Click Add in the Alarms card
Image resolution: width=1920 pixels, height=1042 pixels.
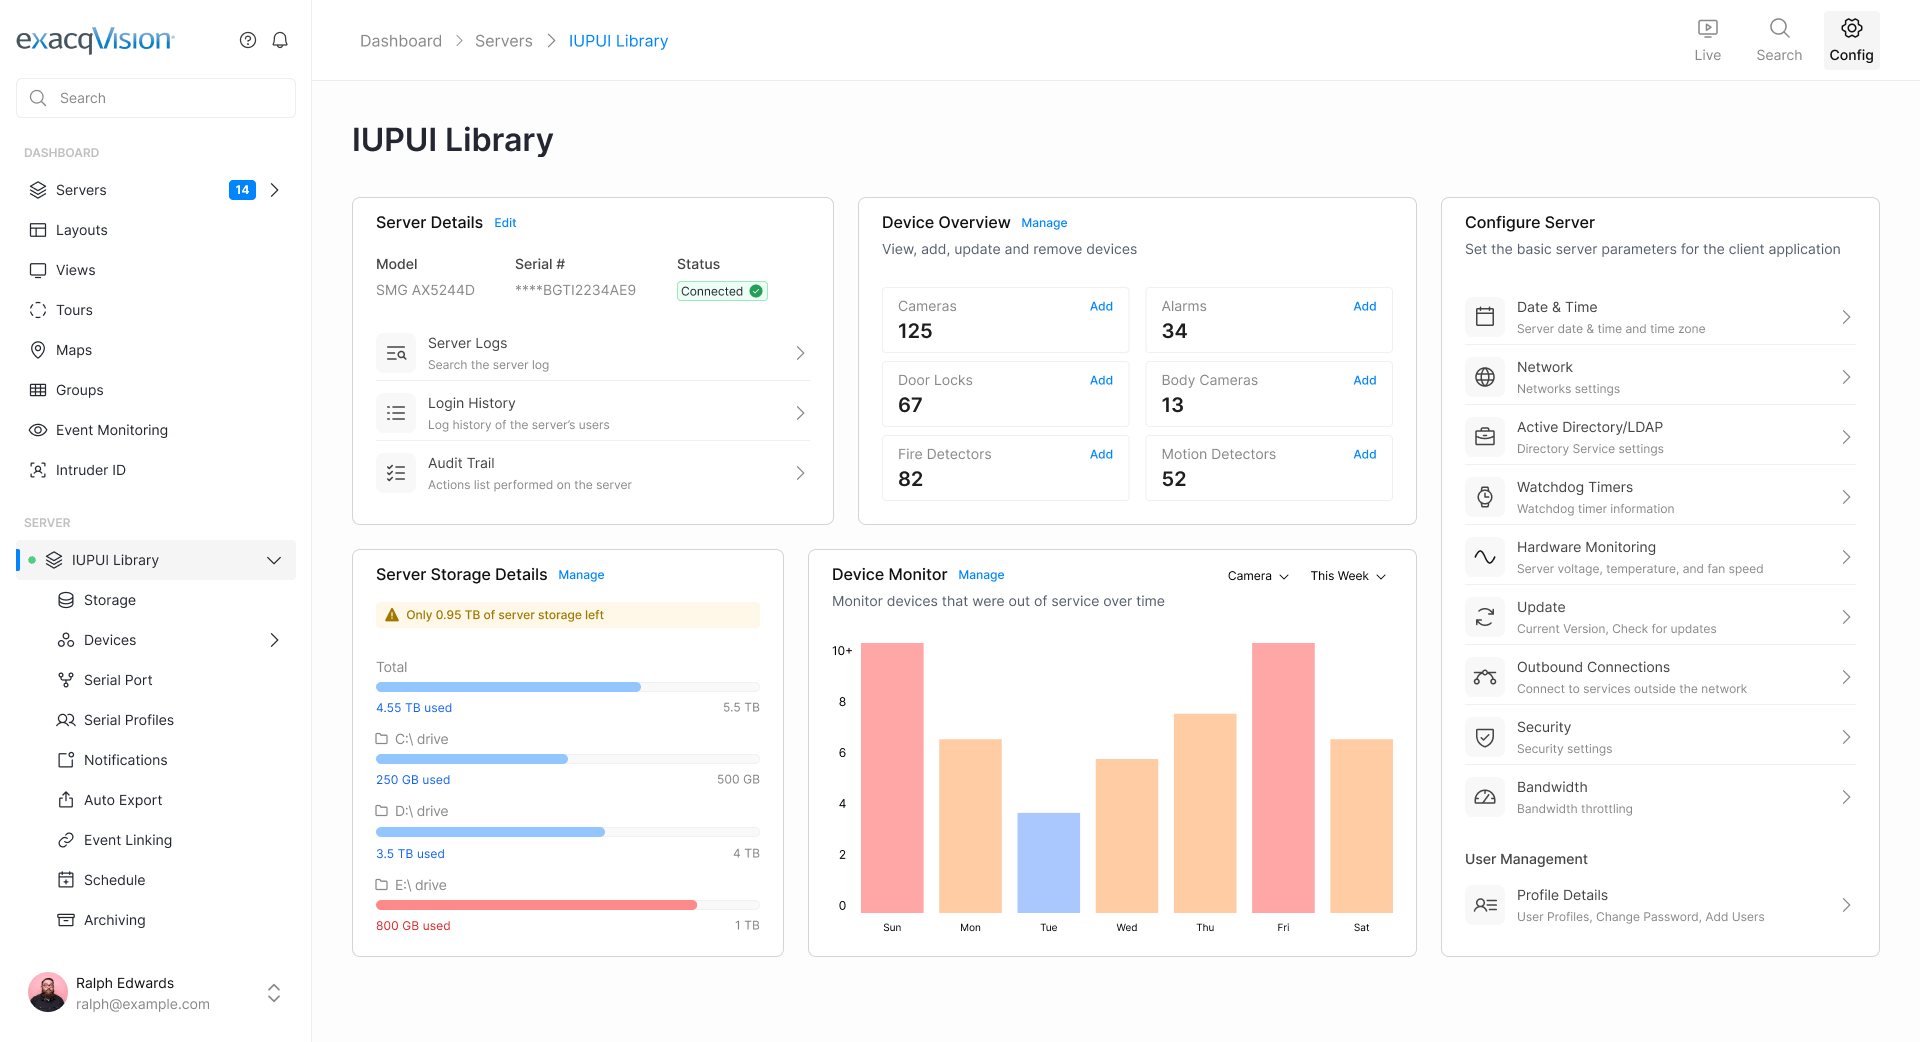[1365, 306]
